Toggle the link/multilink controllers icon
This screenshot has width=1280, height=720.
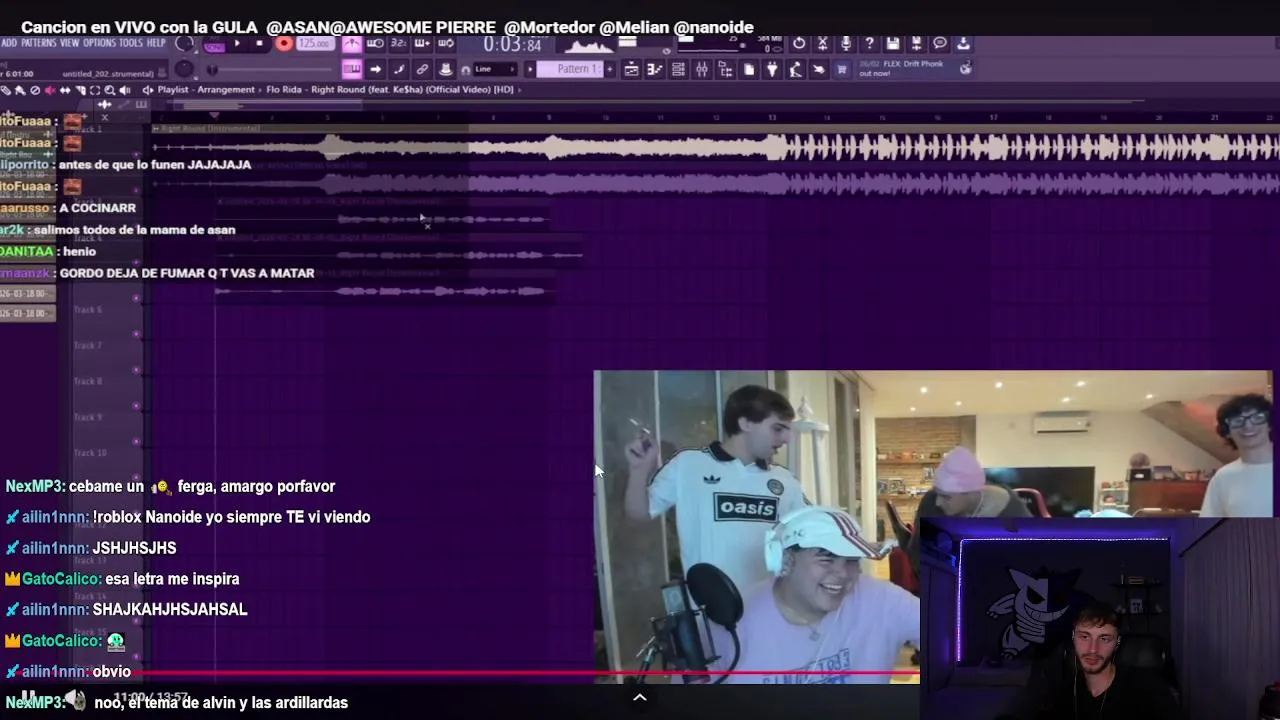pyautogui.click(x=422, y=69)
